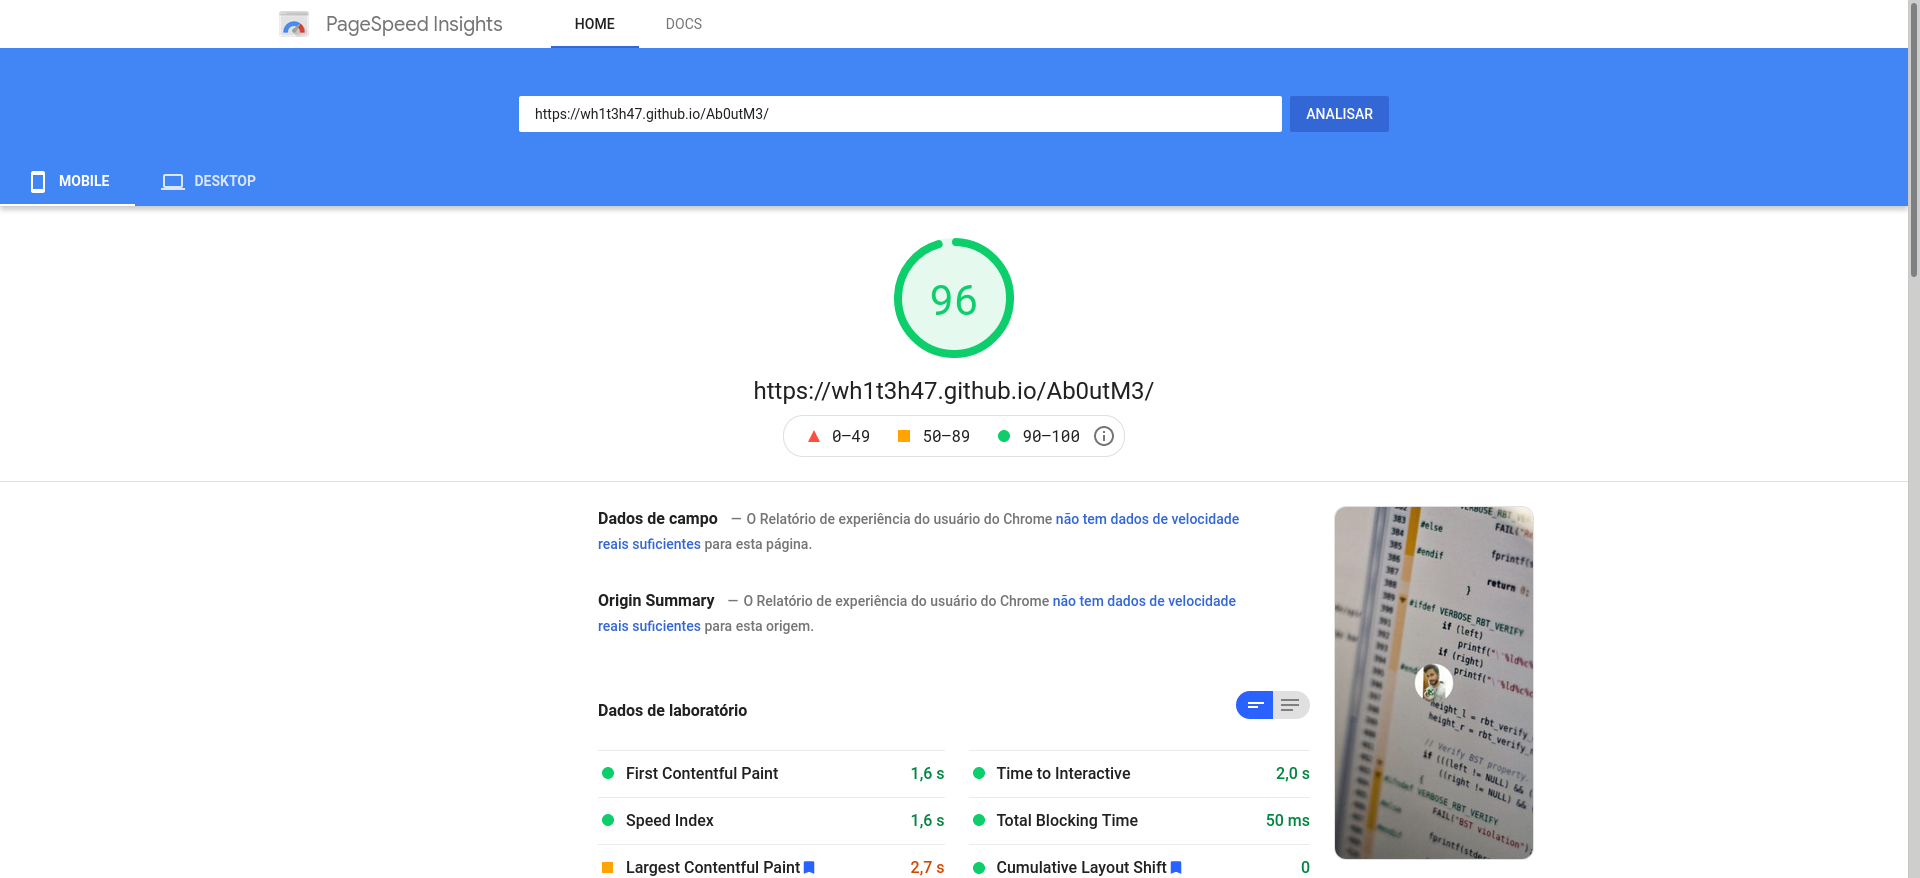
Task: Open the DOCS tab
Action: (684, 24)
